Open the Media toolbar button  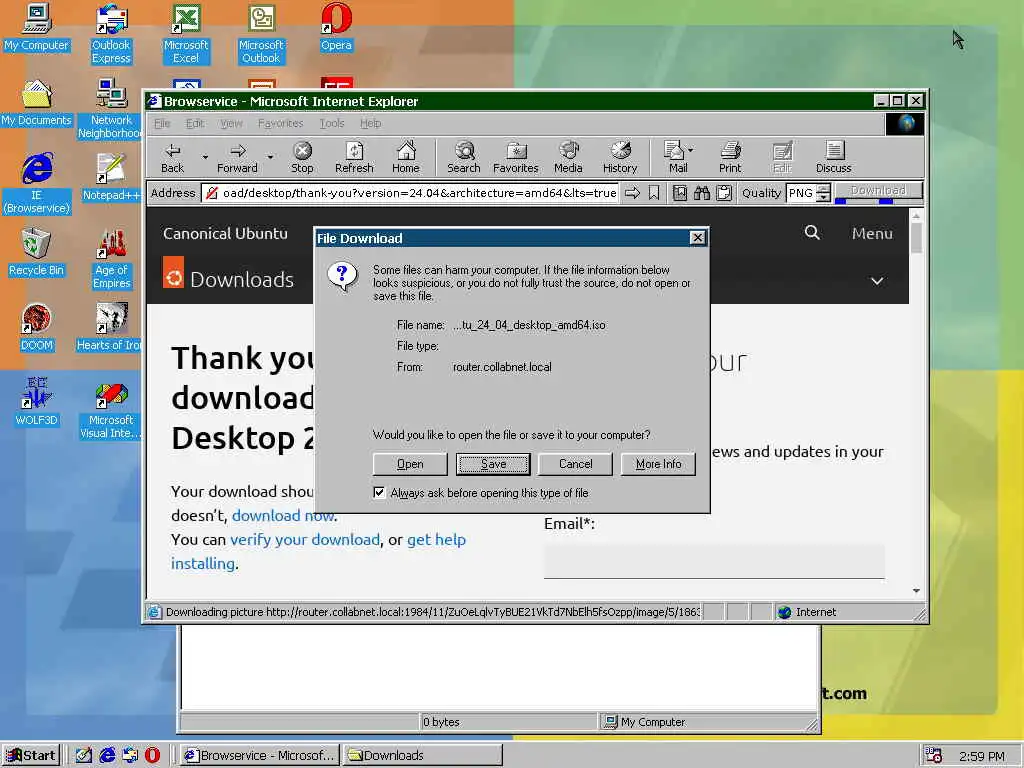click(x=568, y=158)
